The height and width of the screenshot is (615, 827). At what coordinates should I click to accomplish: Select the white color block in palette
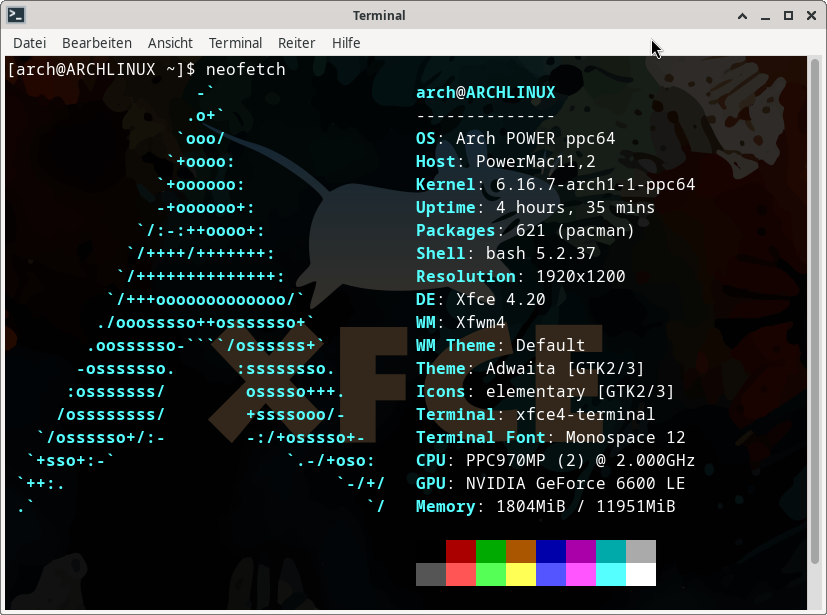[x=640, y=574]
